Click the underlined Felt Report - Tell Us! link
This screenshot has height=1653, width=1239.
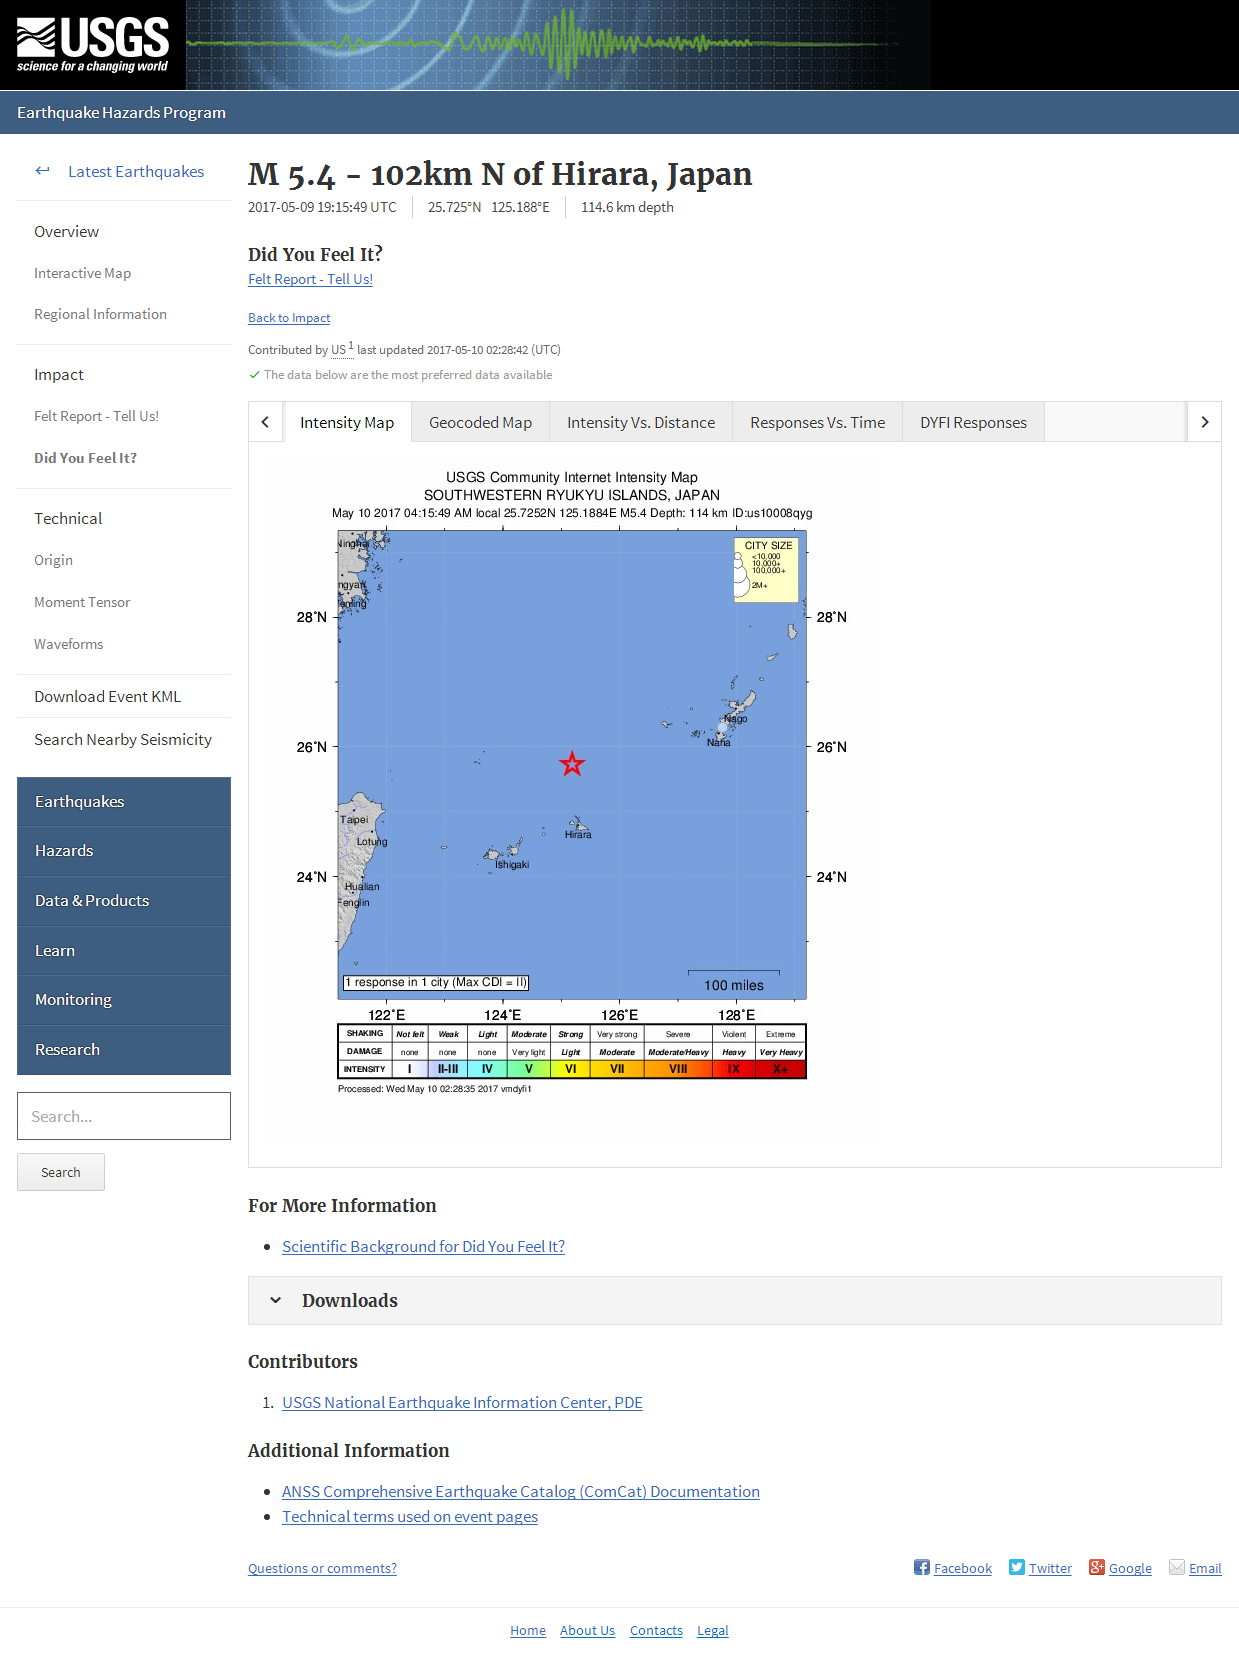pyautogui.click(x=310, y=279)
